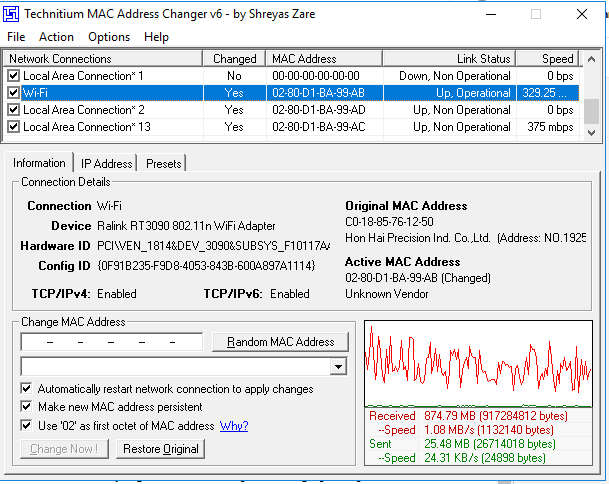Click the 375 mbps speed cell
609x484 pixels.
[x=550, y=127]
